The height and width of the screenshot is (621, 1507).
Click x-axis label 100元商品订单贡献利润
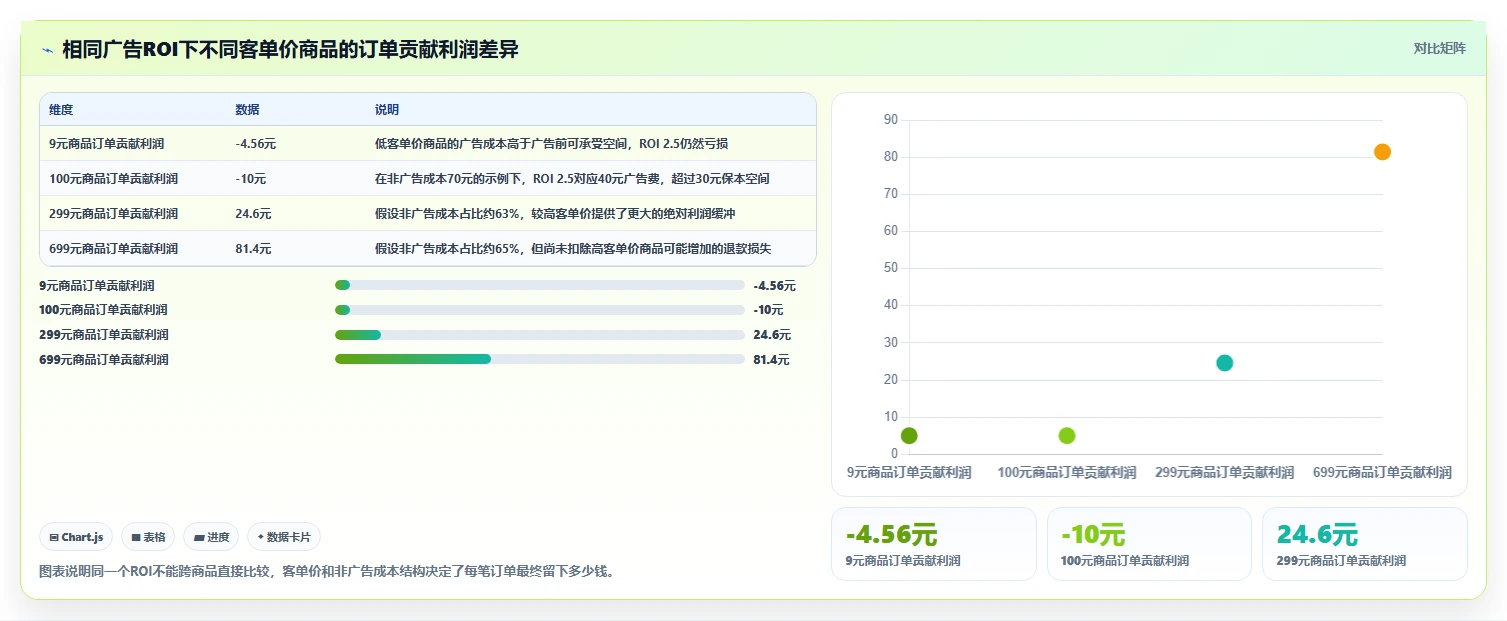(x=1067, y=473)
